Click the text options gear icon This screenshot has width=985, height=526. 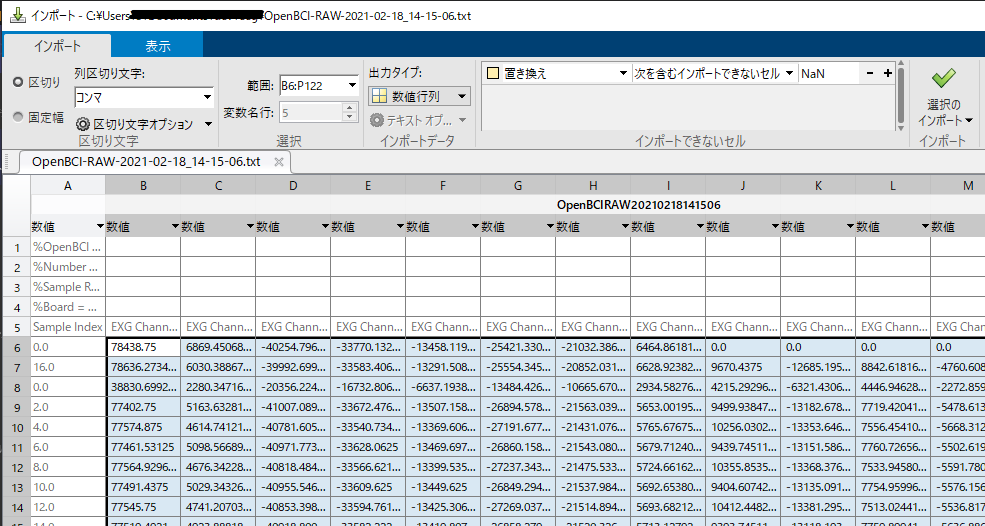376,119
